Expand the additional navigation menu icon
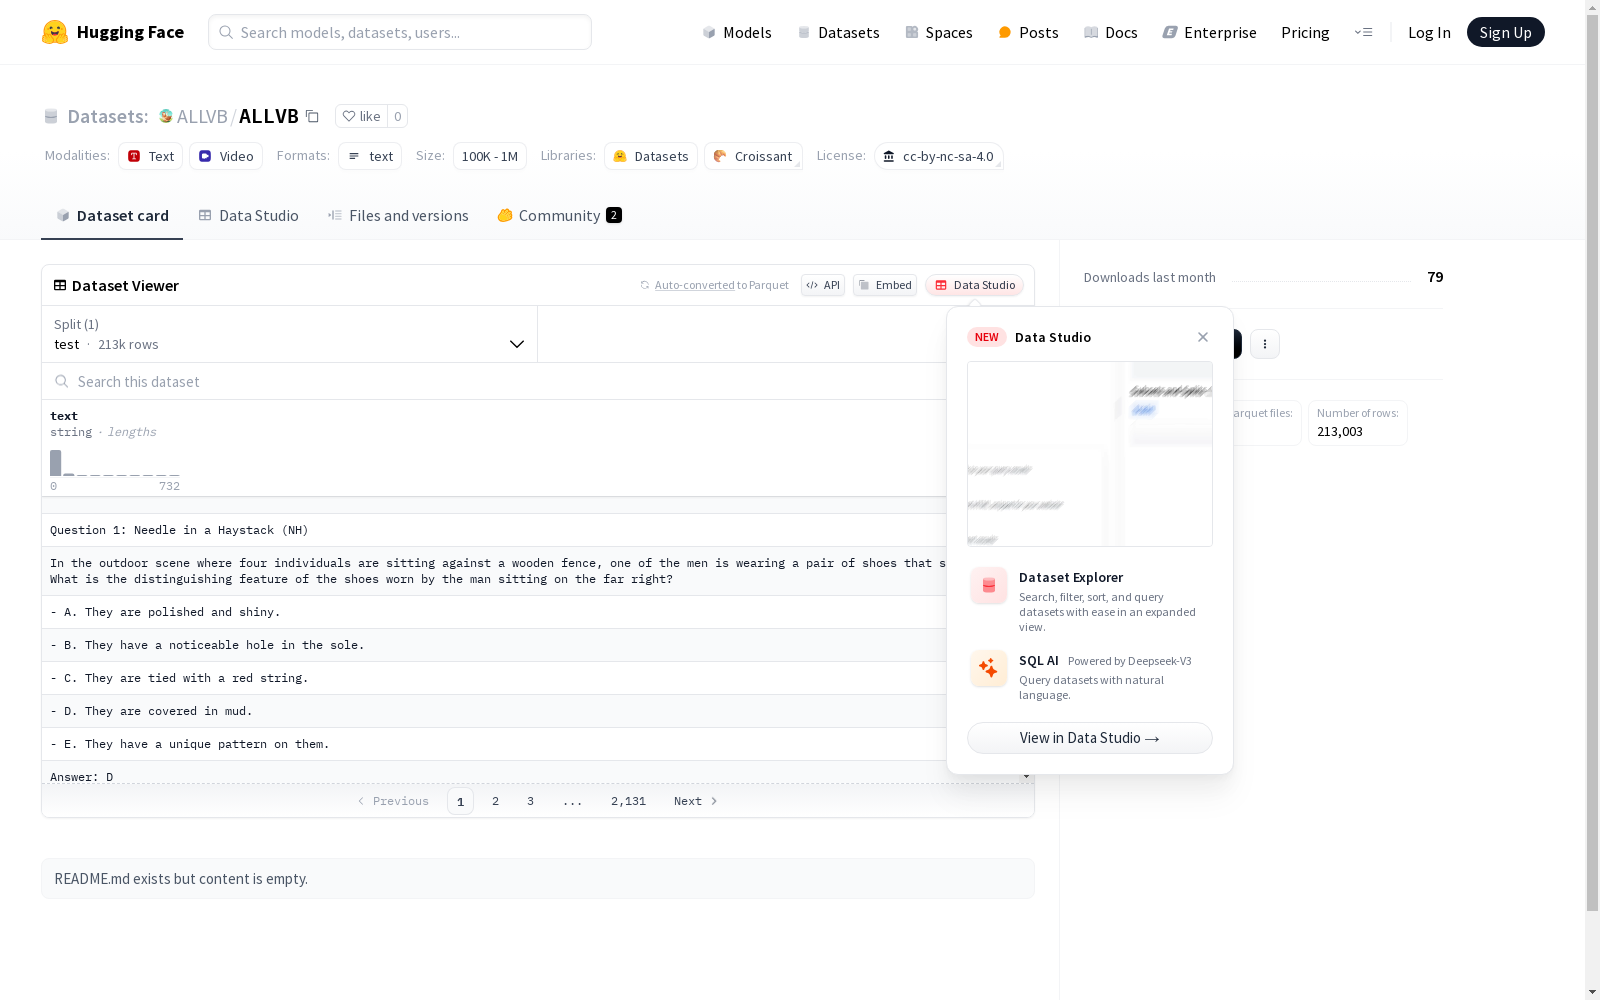1600x1000 pixels. (x=1363, y=32)
